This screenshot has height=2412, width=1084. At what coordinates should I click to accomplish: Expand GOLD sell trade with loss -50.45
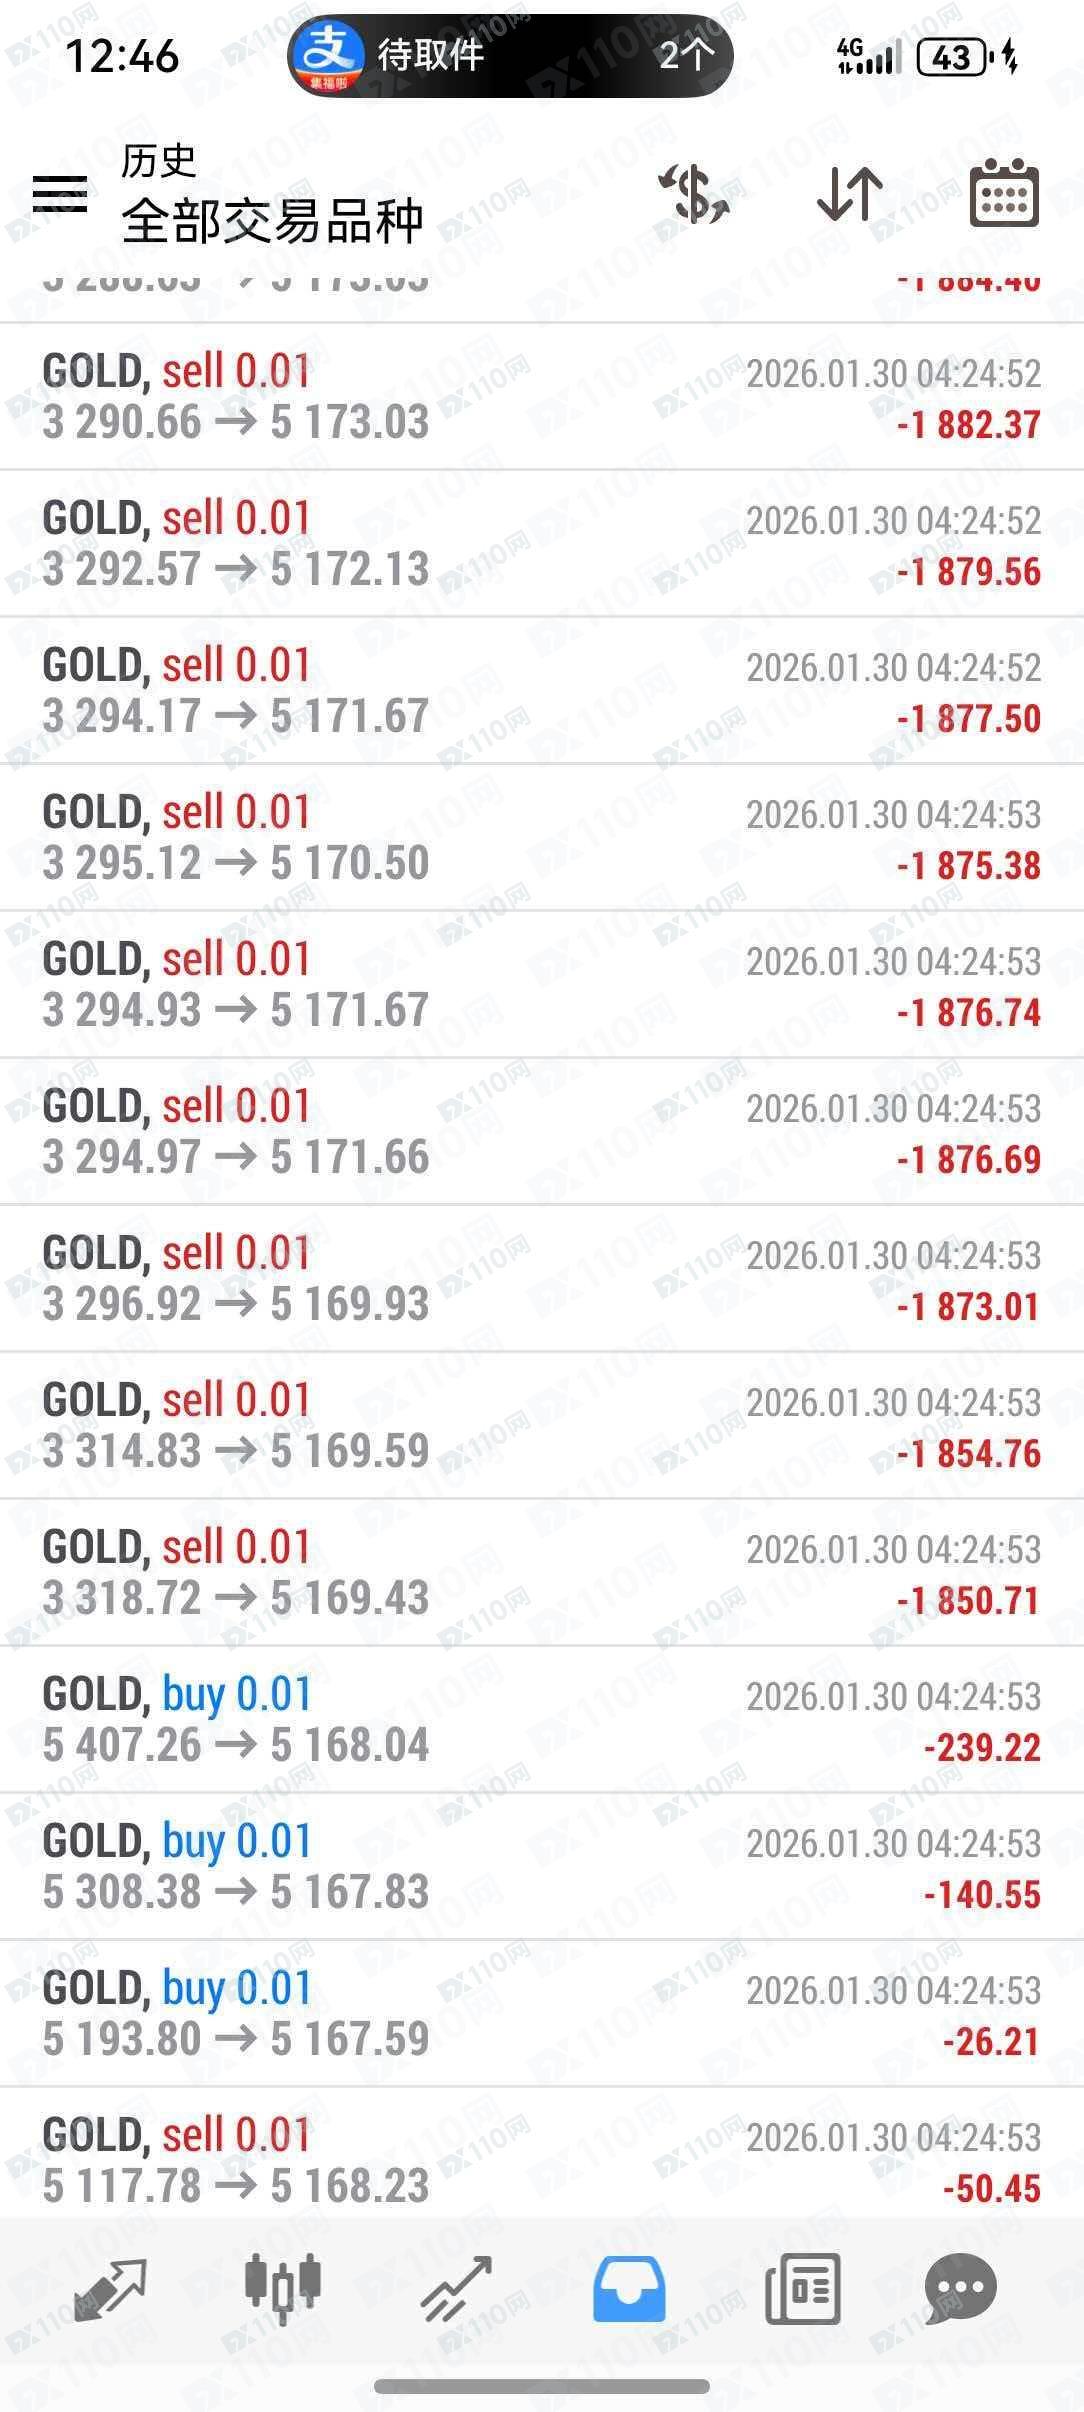pyautogui.click(x=542, y=2160)
